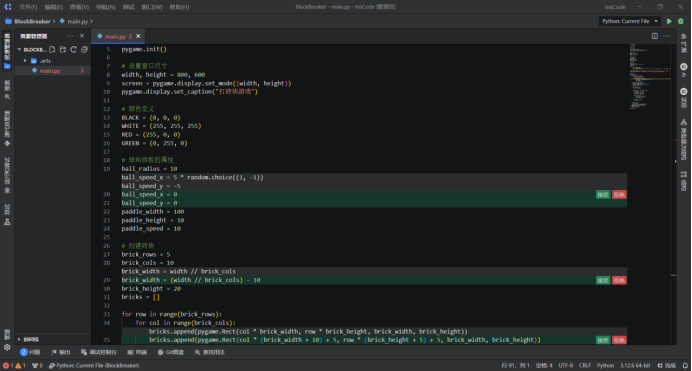Open the 编辑(E) menu
The width and height of the screenshot is (692, 371).
(53, 7)
